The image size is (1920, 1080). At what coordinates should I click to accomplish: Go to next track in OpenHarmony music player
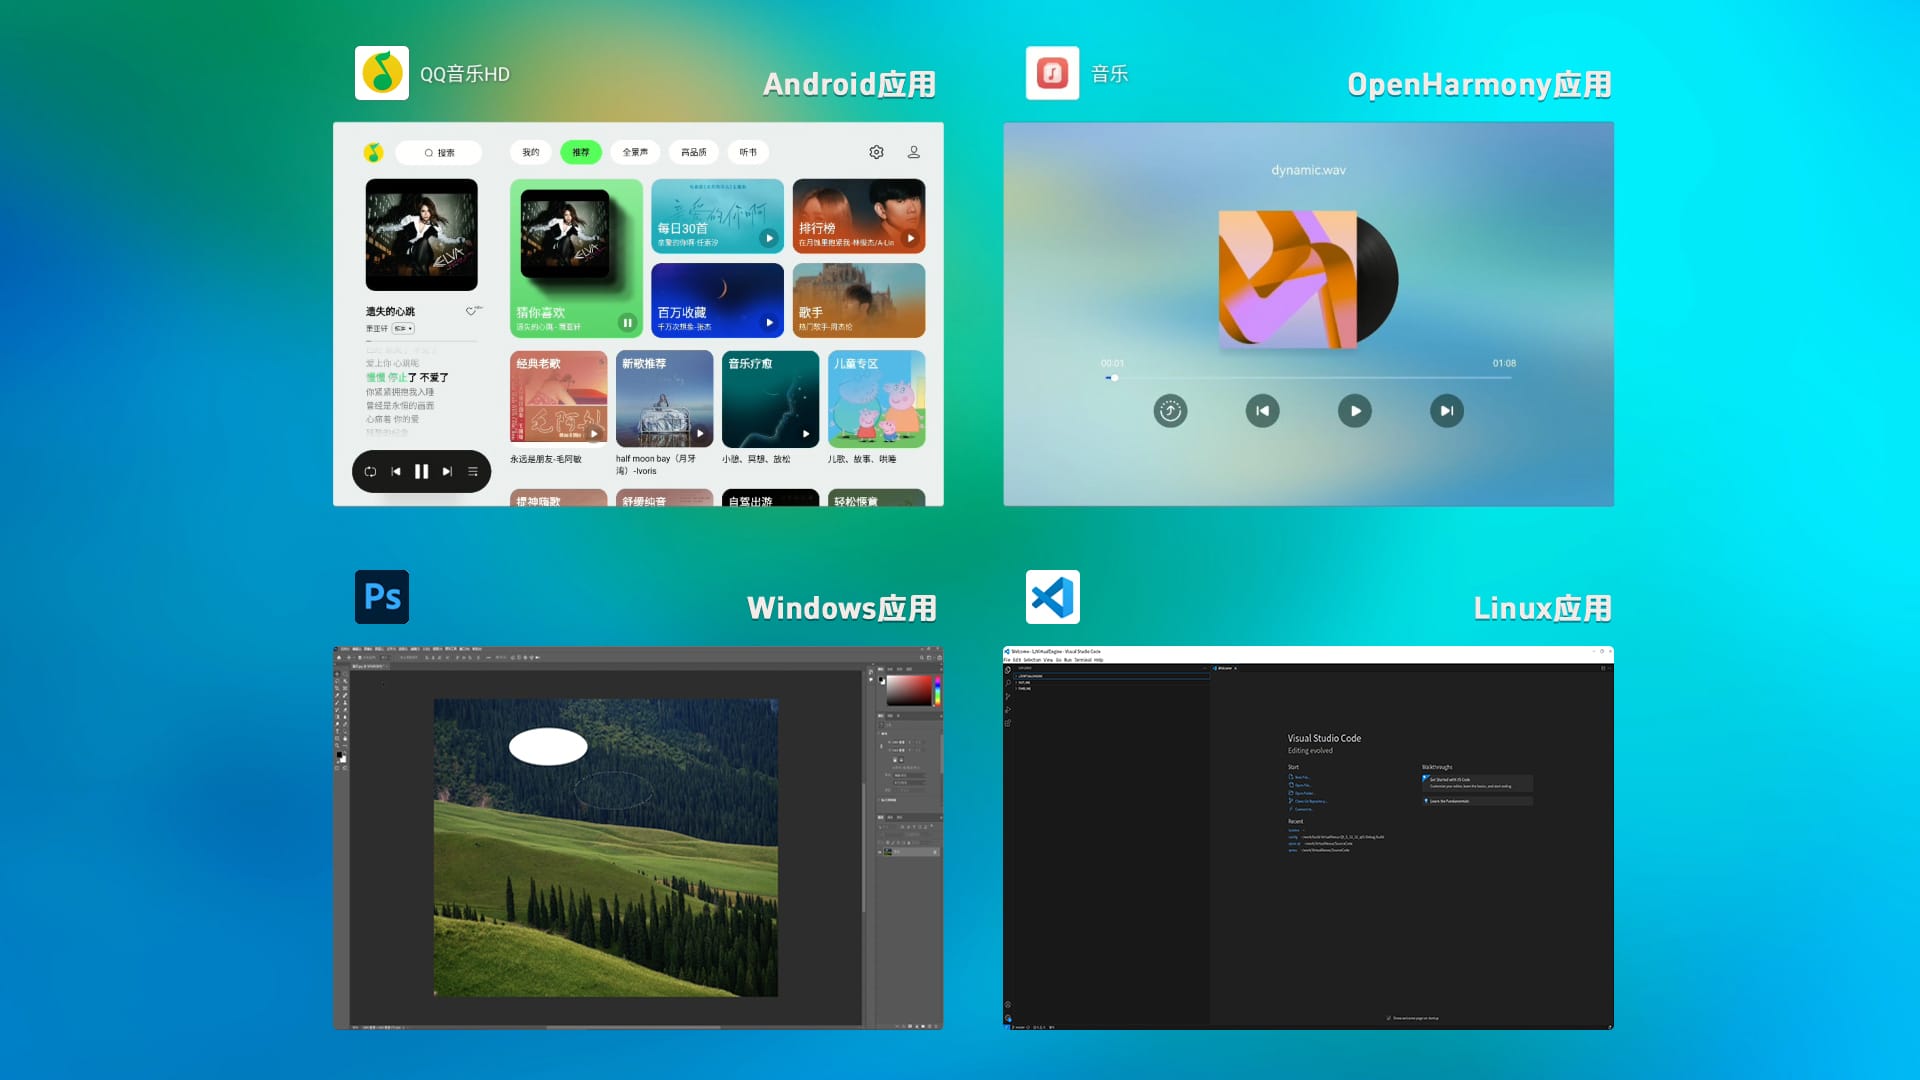point(1446,411)
